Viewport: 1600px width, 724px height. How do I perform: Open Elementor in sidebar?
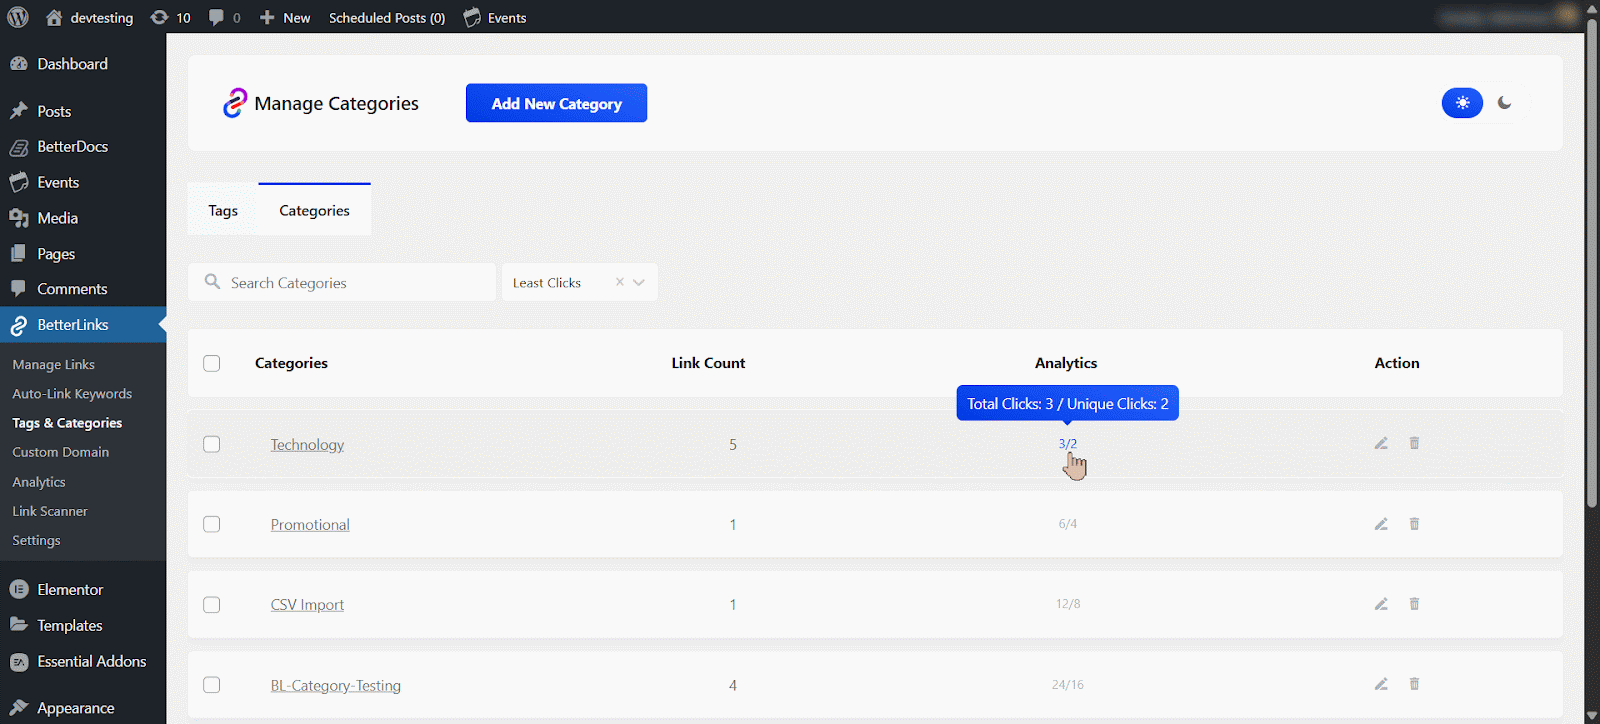coord(83,590)
